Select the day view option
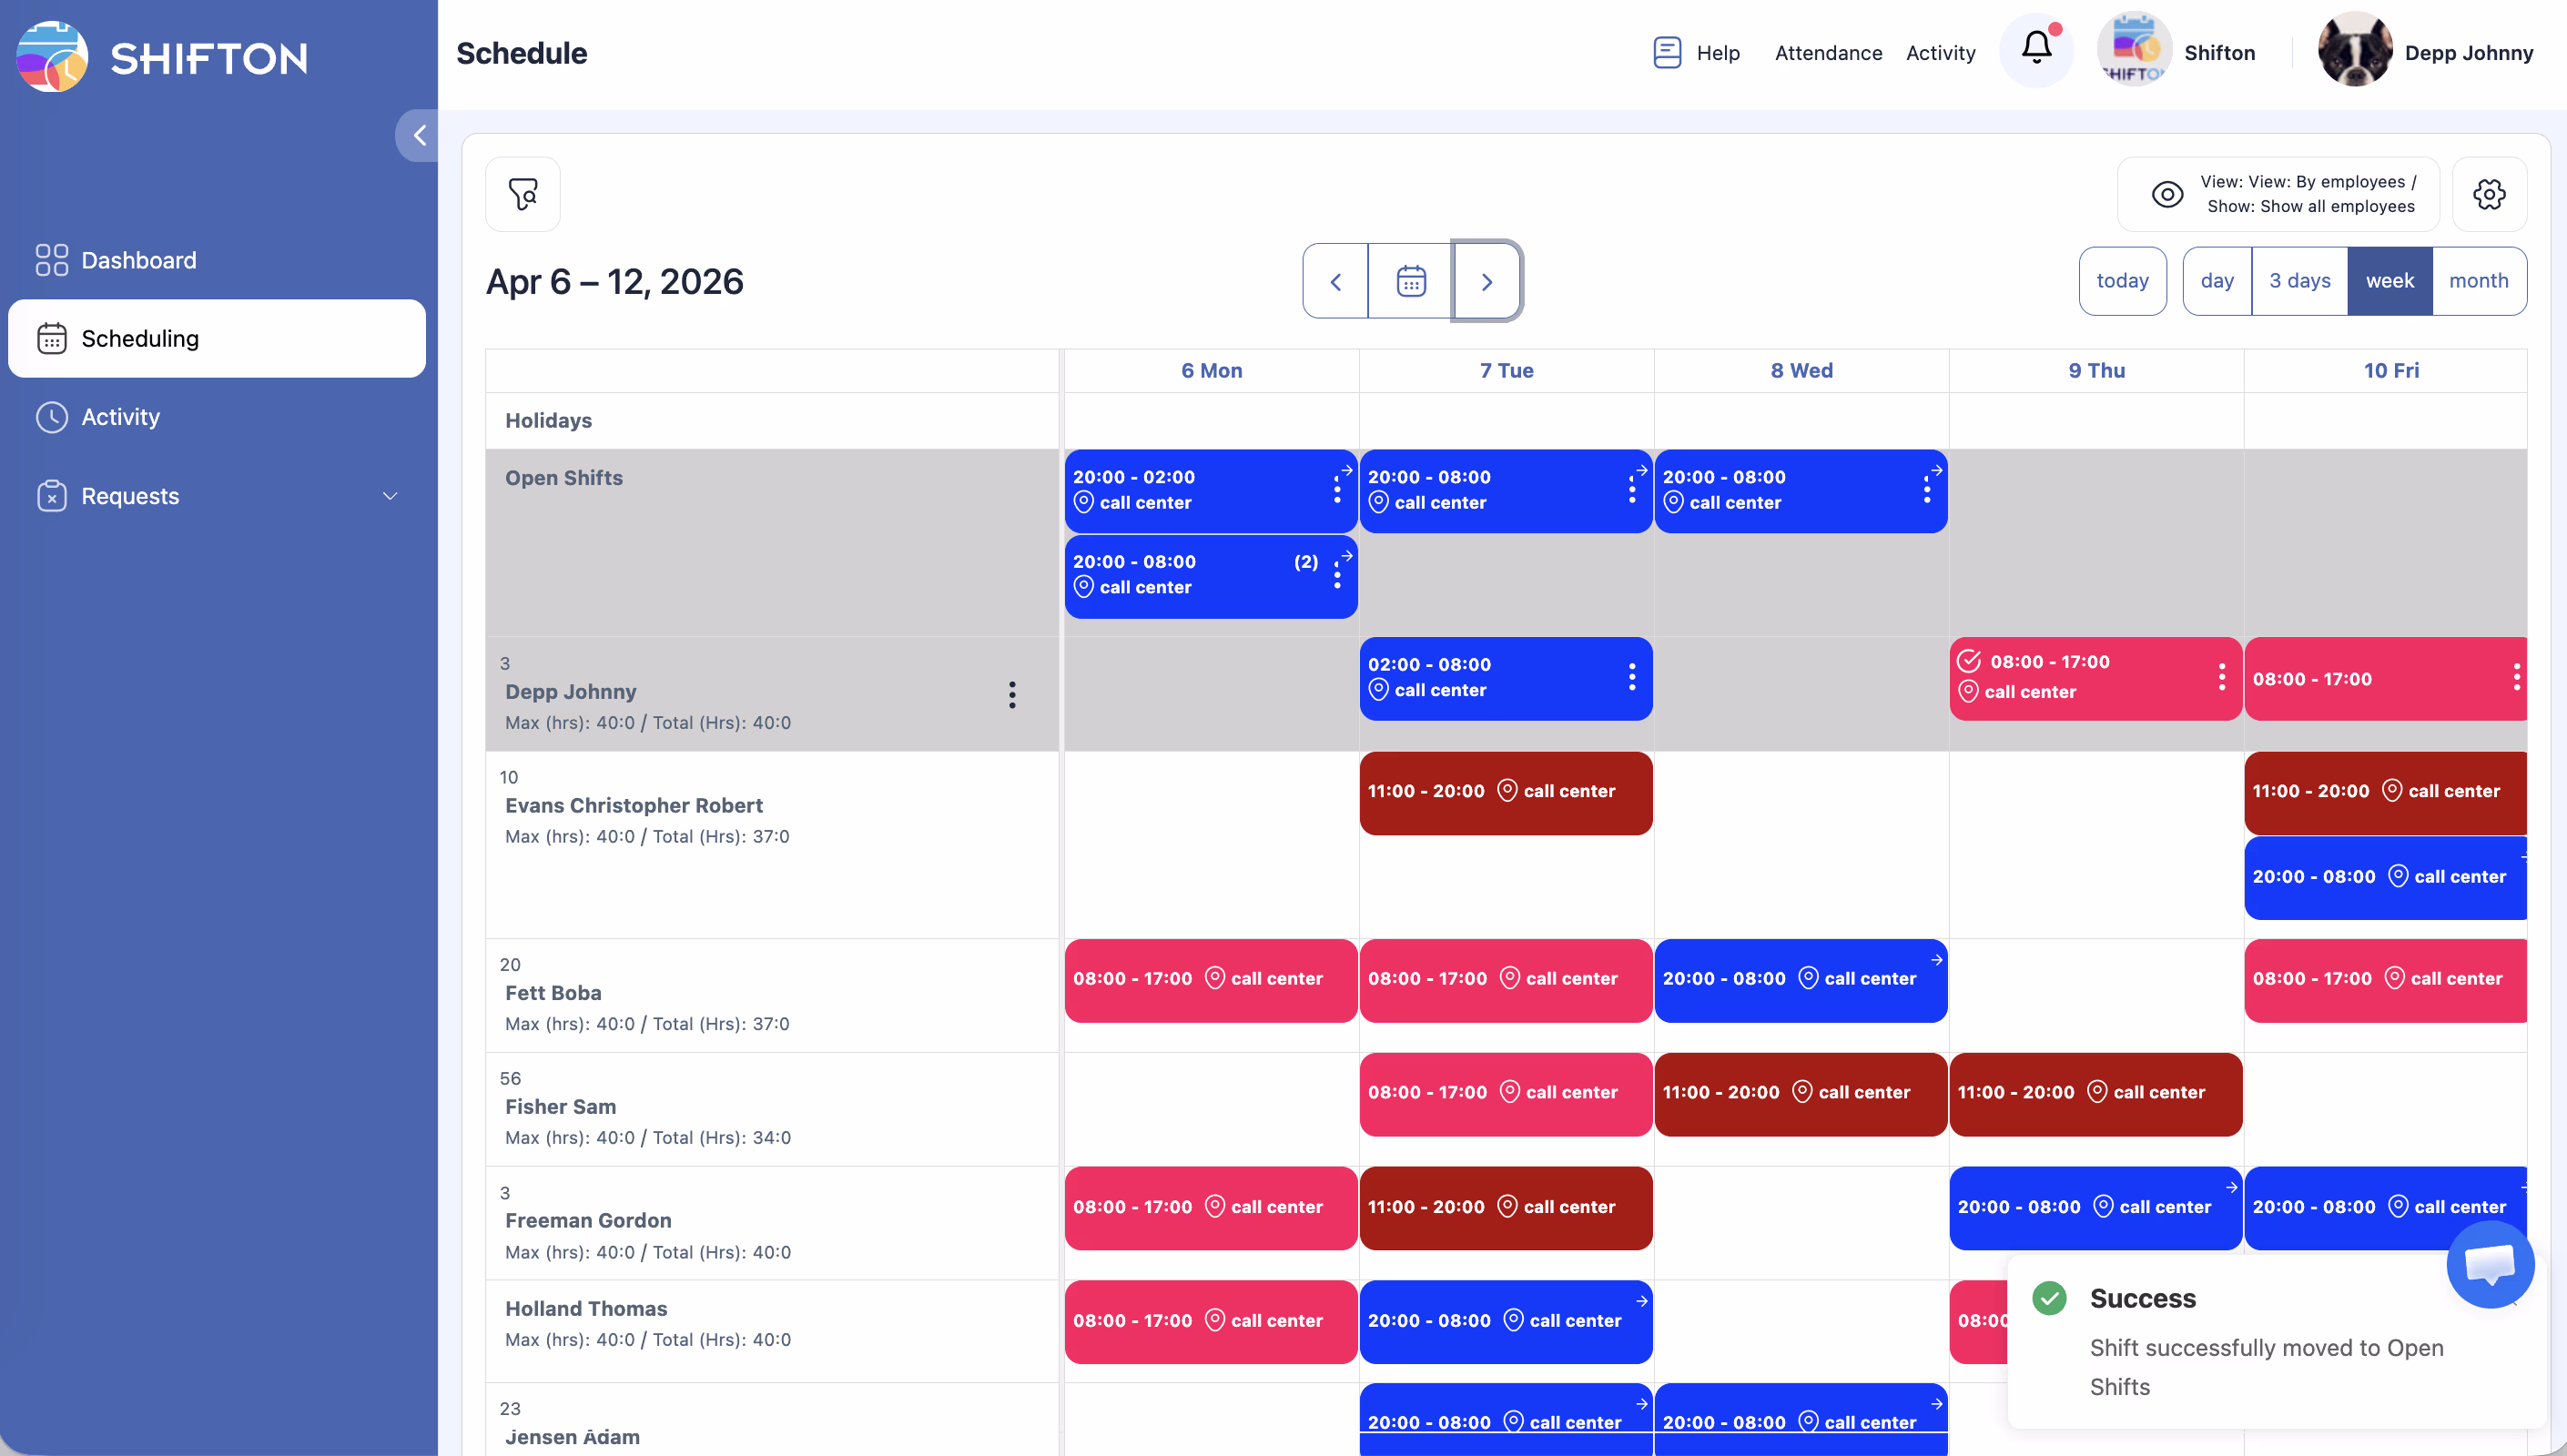The width and height of the screenshot is (2567, 1456). 2216,281
